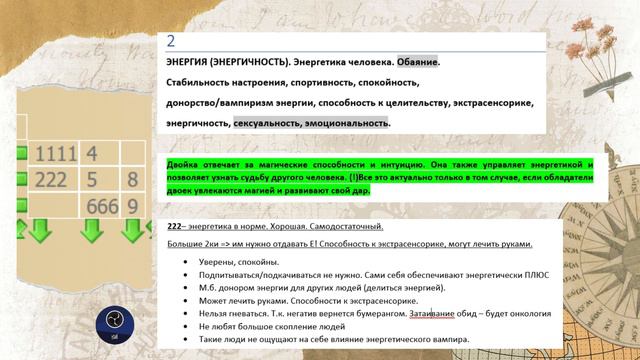Click the highlighted word "Обаяние"

pyautogui.click(x=417, y=62)
